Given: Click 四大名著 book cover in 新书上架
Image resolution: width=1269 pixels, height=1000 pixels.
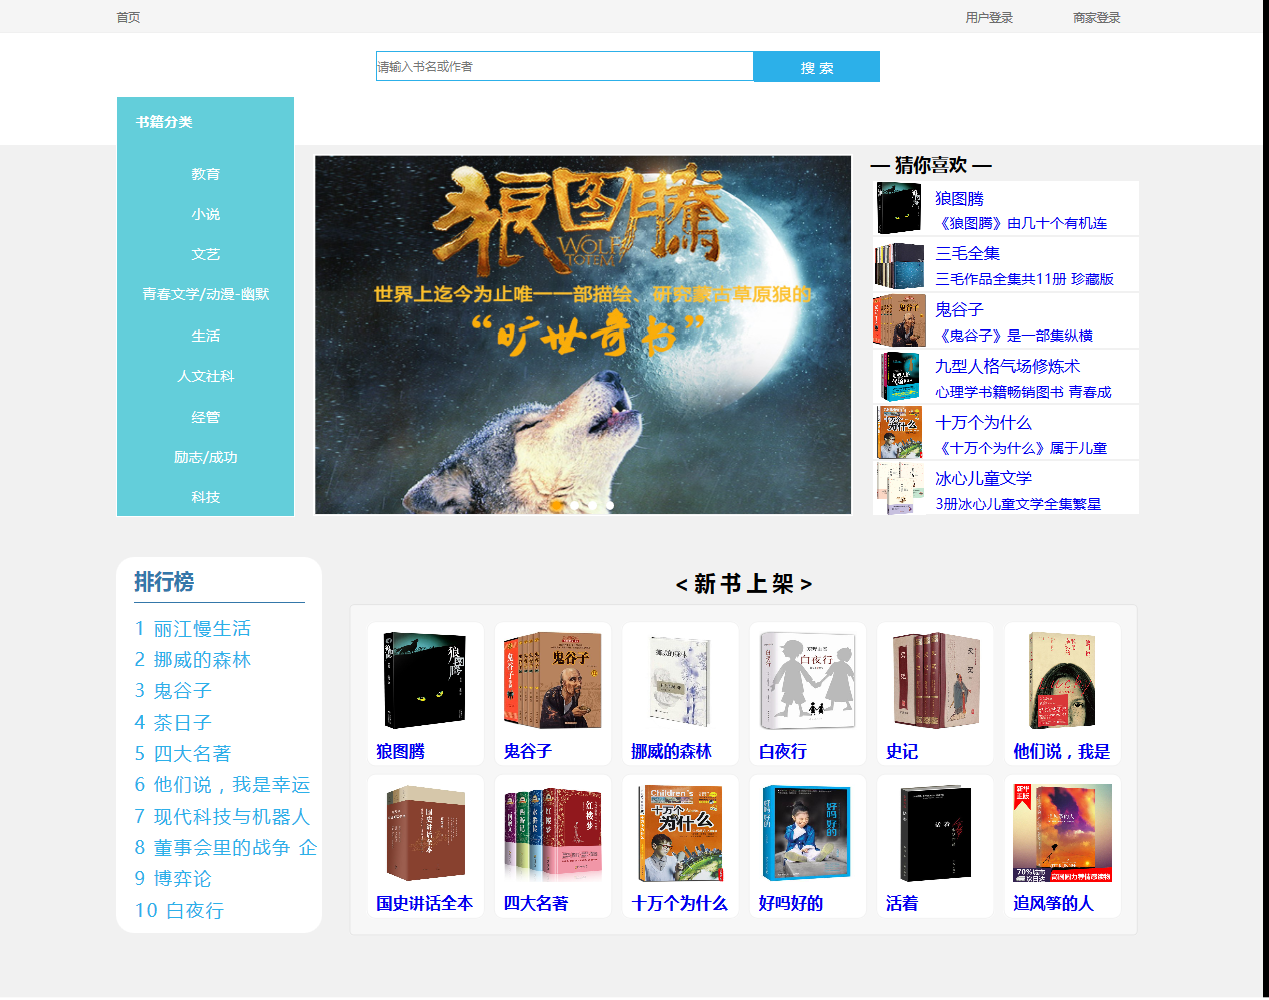Looking at the screenshot, I should 552,833.
